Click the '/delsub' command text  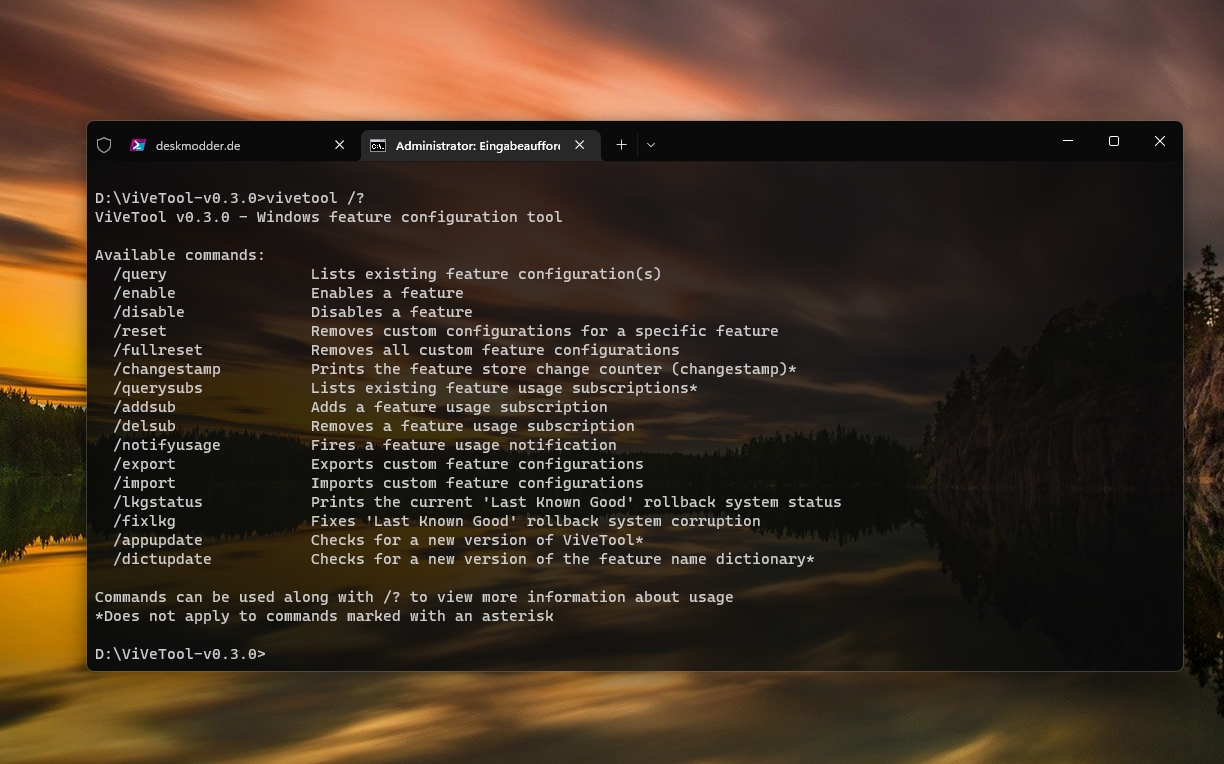click(x=144, y=426)
